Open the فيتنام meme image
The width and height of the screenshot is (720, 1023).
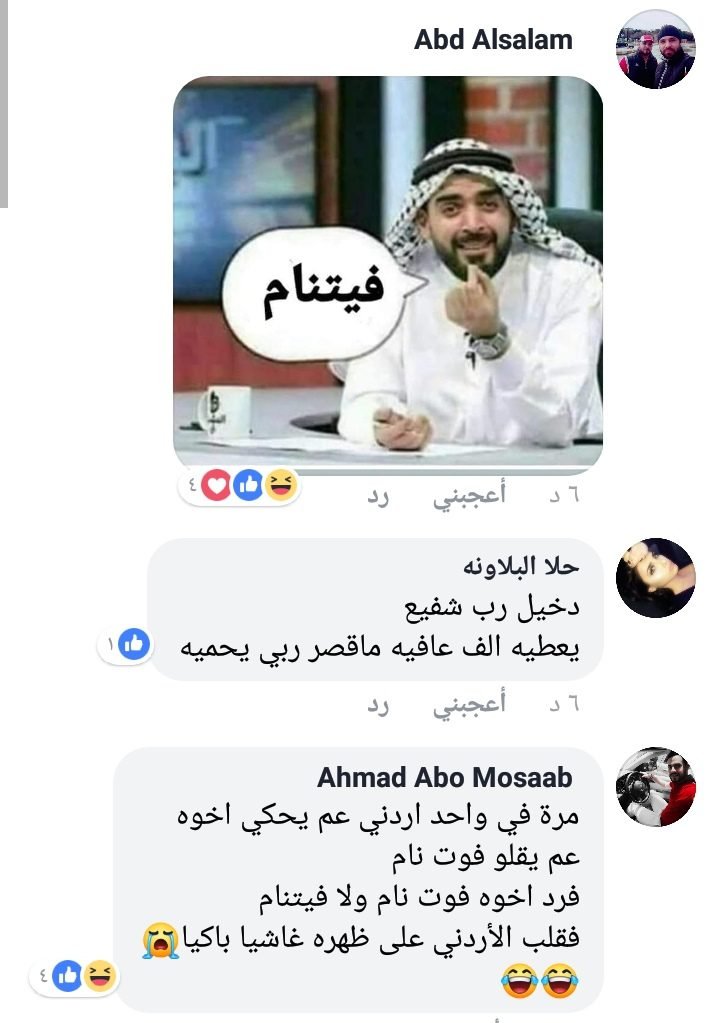pos(388,271)
